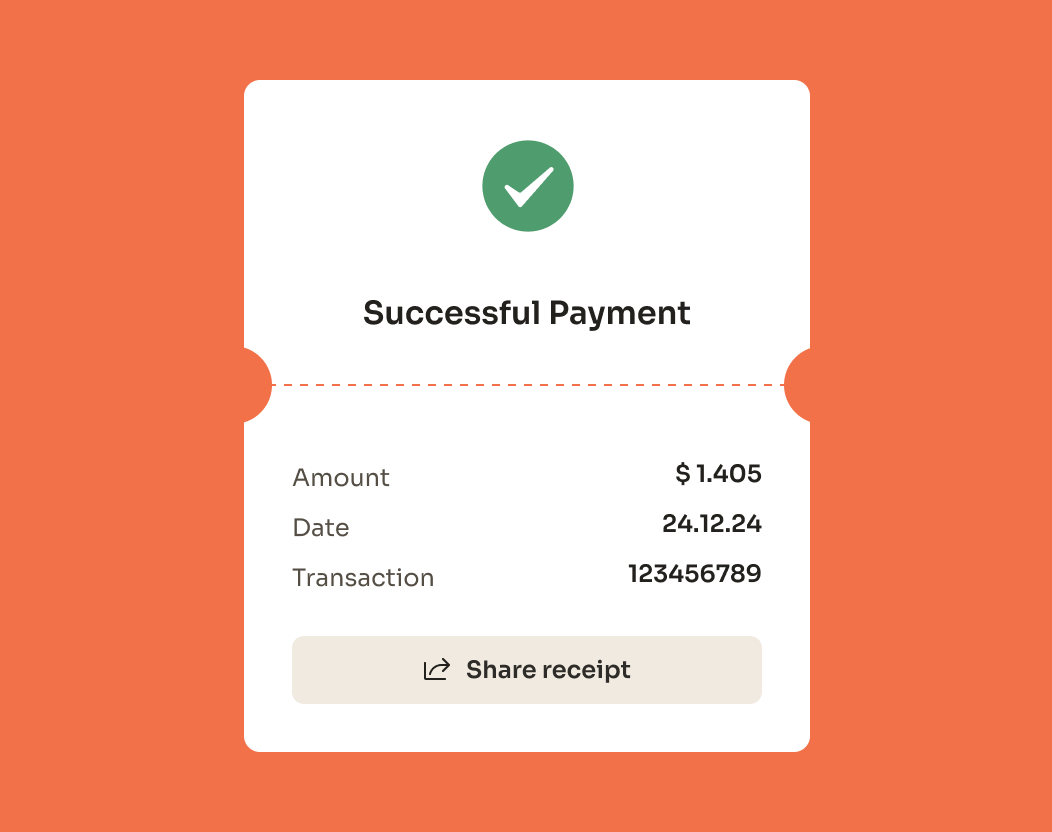Select the Transaction label

click(x=363, y=578)
